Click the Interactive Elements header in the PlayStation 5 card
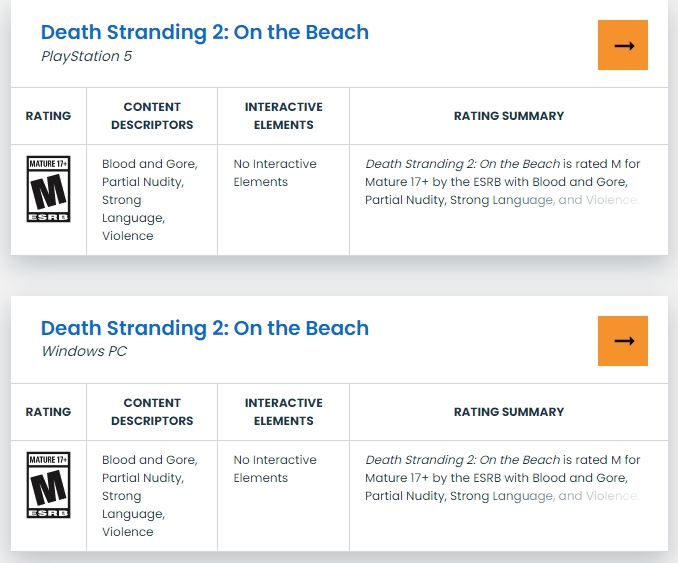This screenshot has width=678, height=563. pyautogui.click(x=284, y=116)
